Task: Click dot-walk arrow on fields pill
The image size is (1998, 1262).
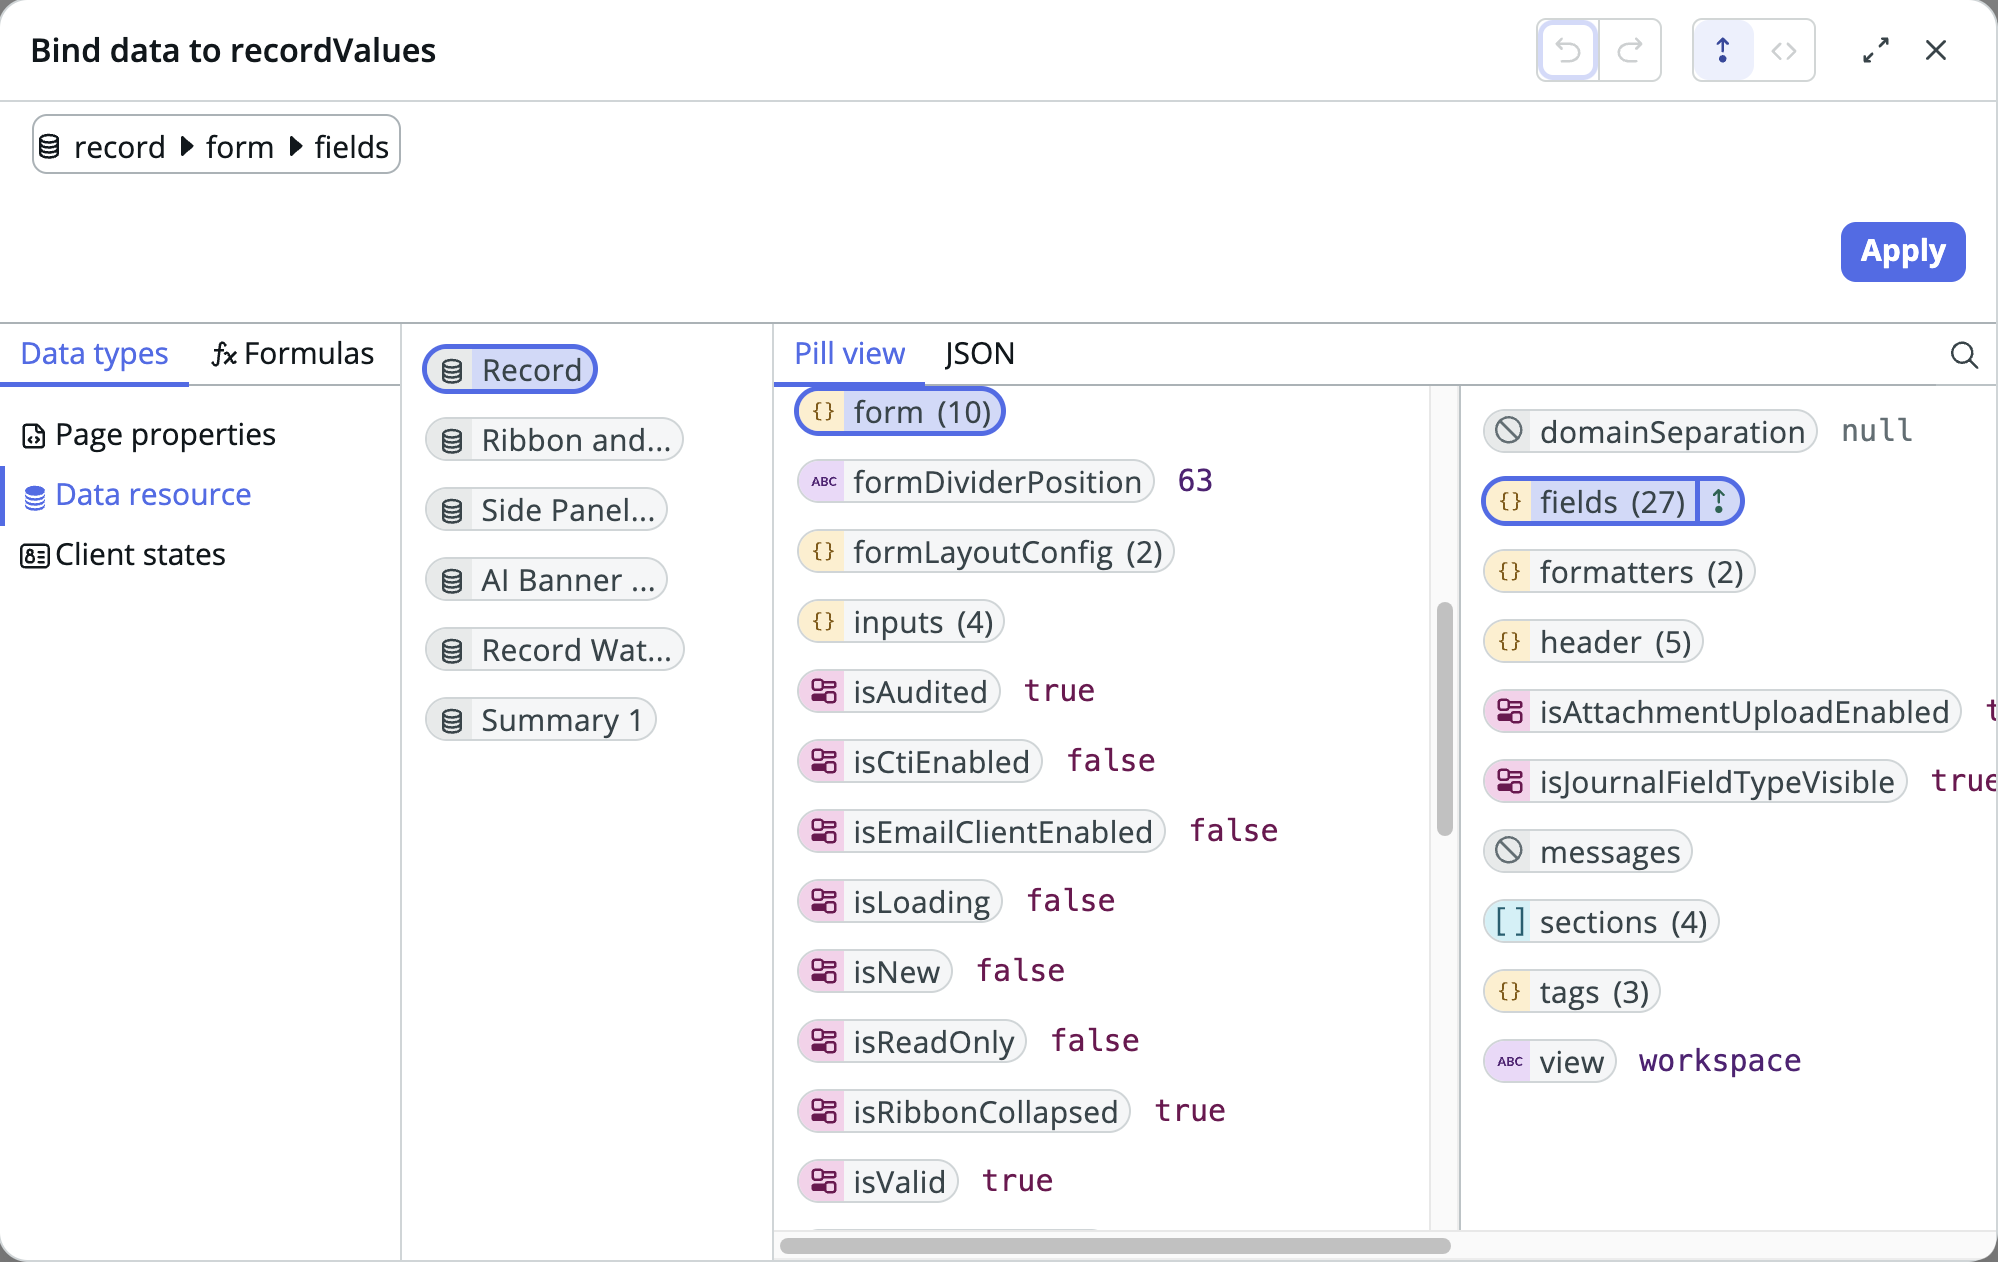Action: [1719, 501]
